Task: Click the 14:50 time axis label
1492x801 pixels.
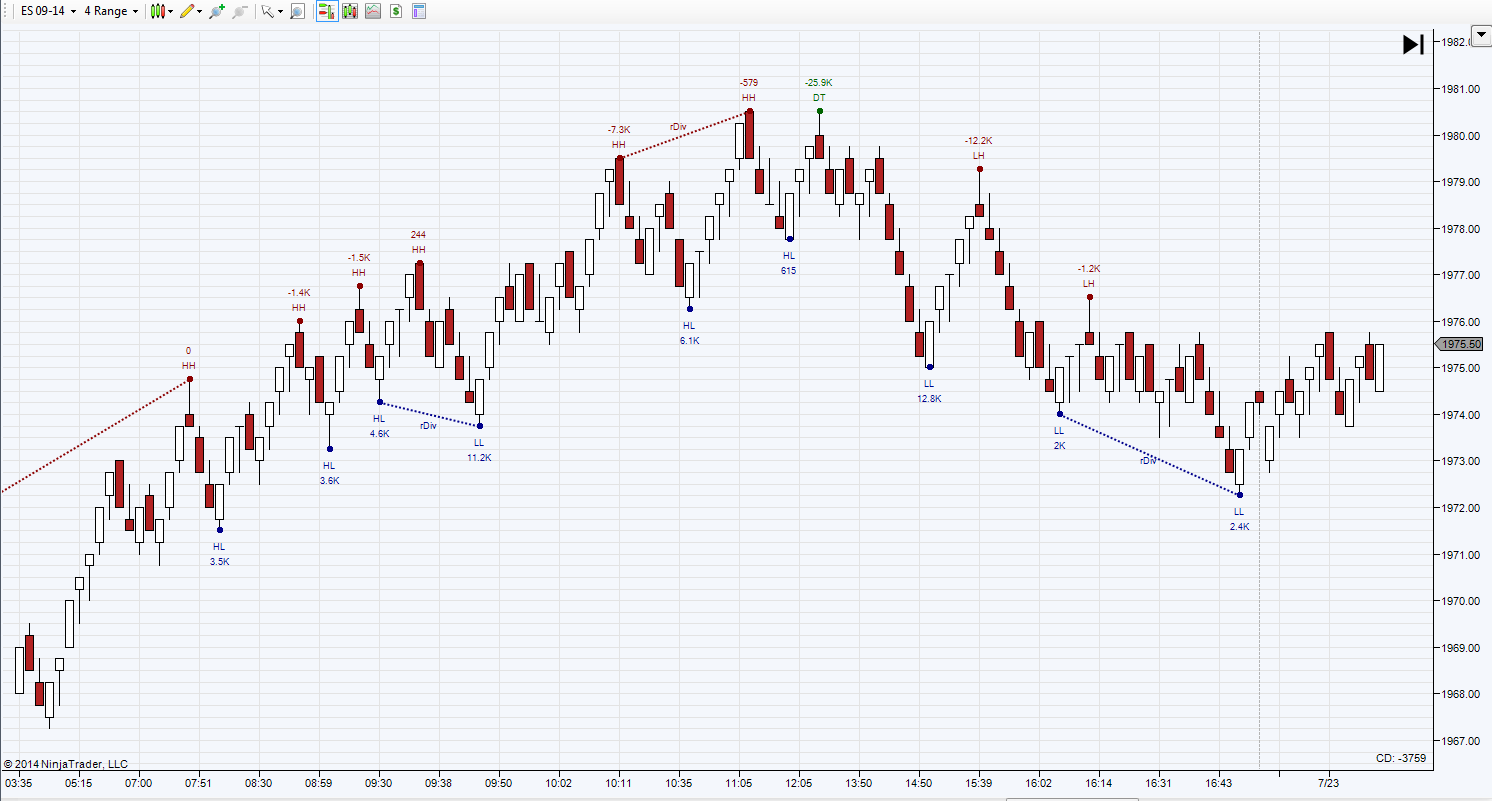Action: click(x=919, y=782)
